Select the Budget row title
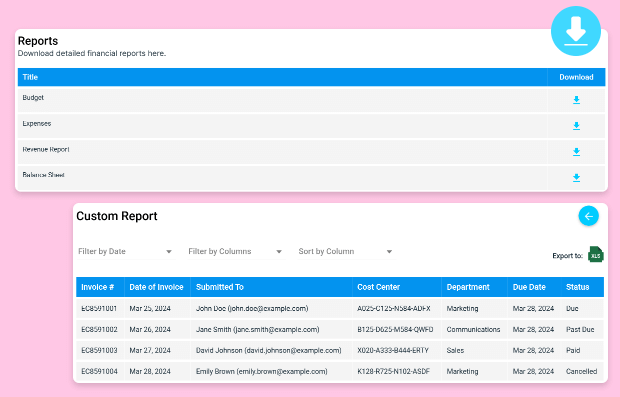Screen dimensions: 620x397 click(x=33, y=98)
